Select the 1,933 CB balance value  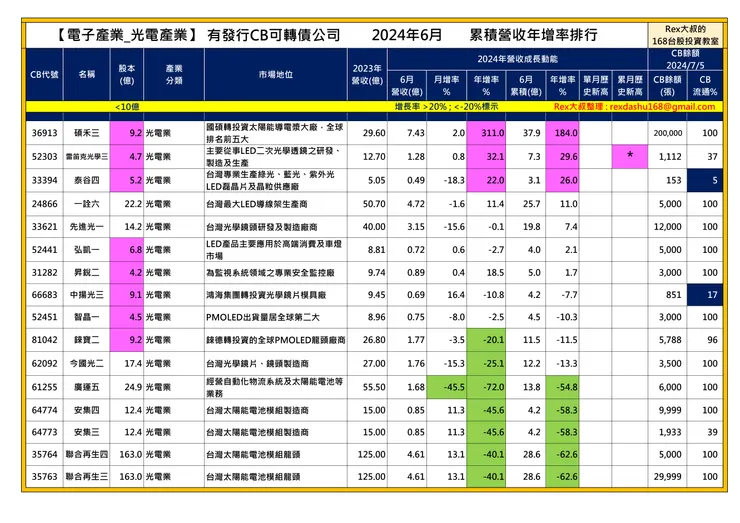pyautogui.click(x=670, y=432)
